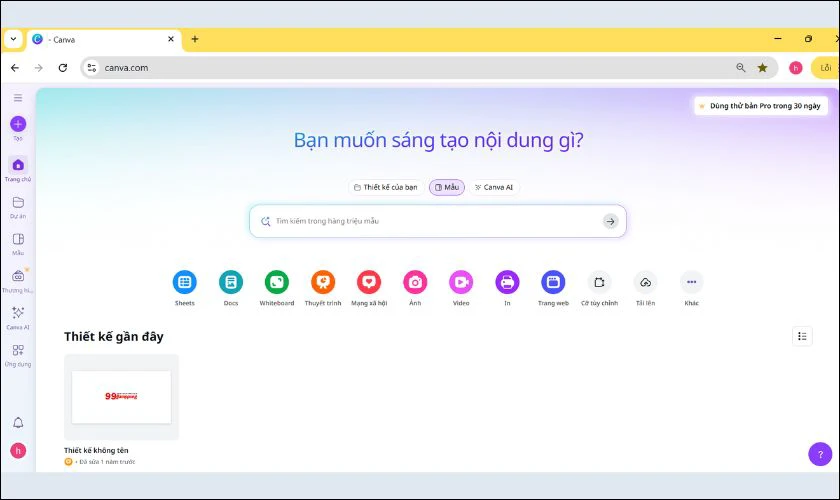Viewport: 840px width, 500px height.
Task: Select the Docs design type icon
Action: coord(231,282)
